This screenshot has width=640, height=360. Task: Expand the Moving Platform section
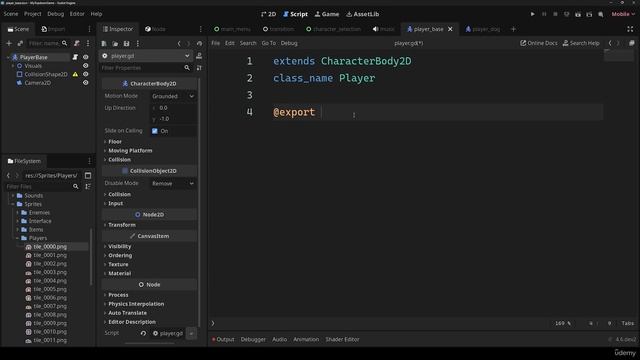click(x=130, y=151)
